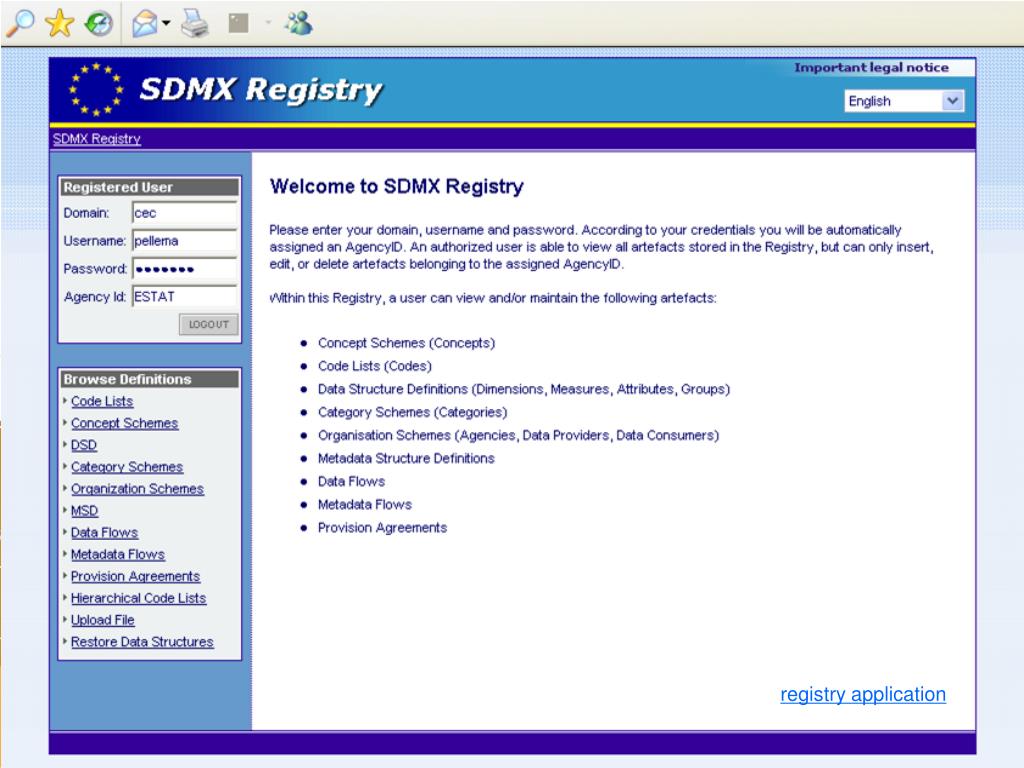Open Provision Agreements sidebar link
Screen dimensions: 1024x768
pyautogui.click(x=135, y=576)
